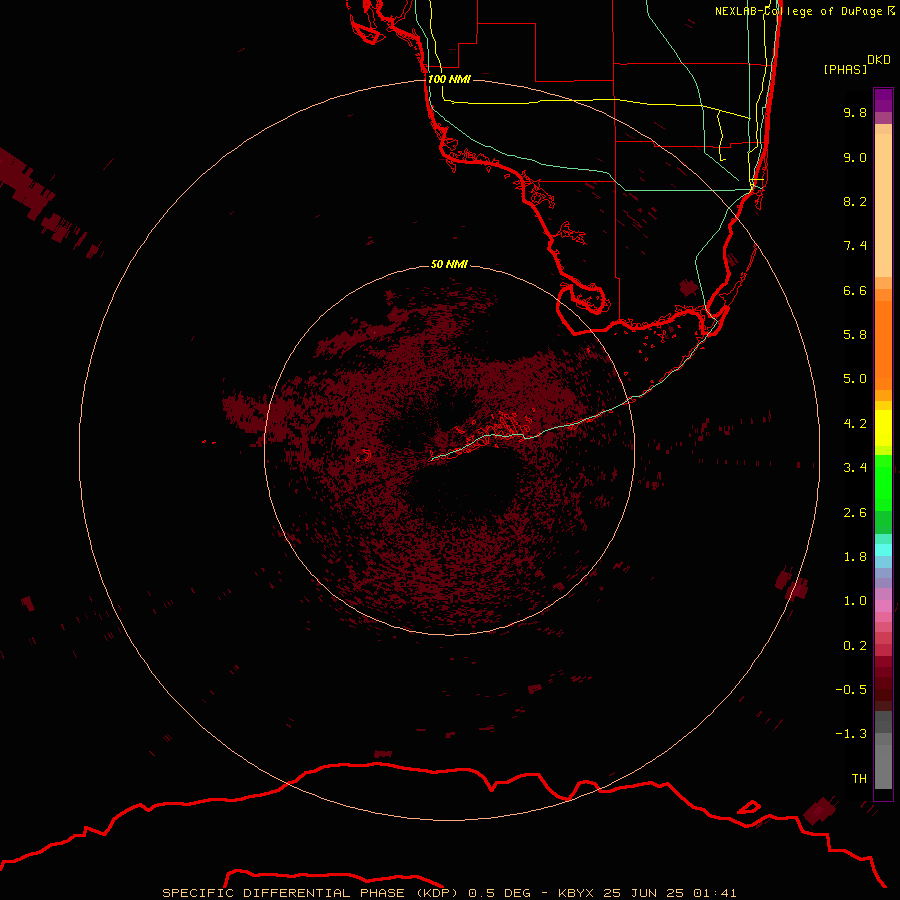Select the 5.0 scale value
The image size is (900, 900).
pyautogui.click(x=855, y=379)
